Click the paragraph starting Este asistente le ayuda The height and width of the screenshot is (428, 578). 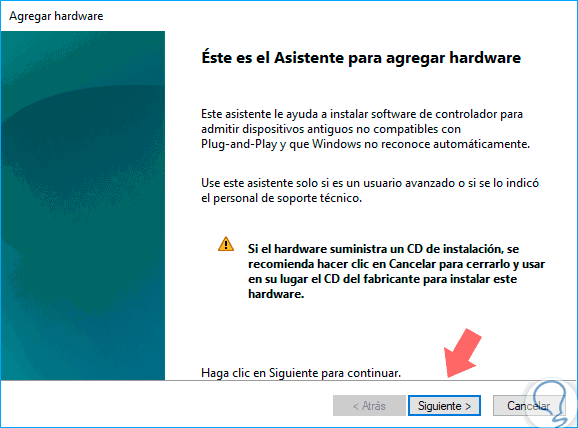pos(365,129)
